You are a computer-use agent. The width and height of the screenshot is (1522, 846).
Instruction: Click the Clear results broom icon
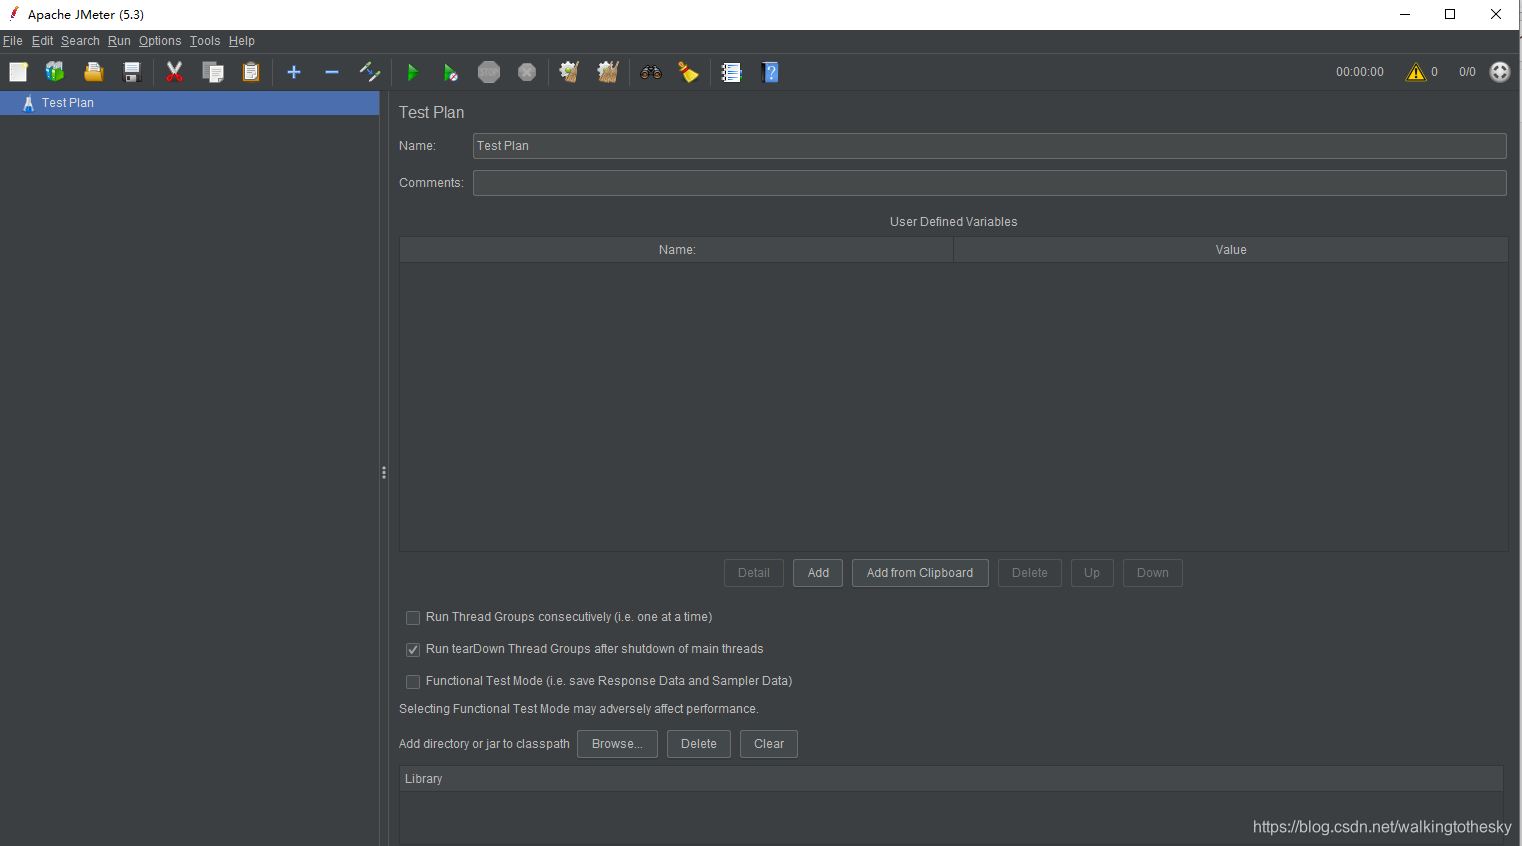pos(569,72)
